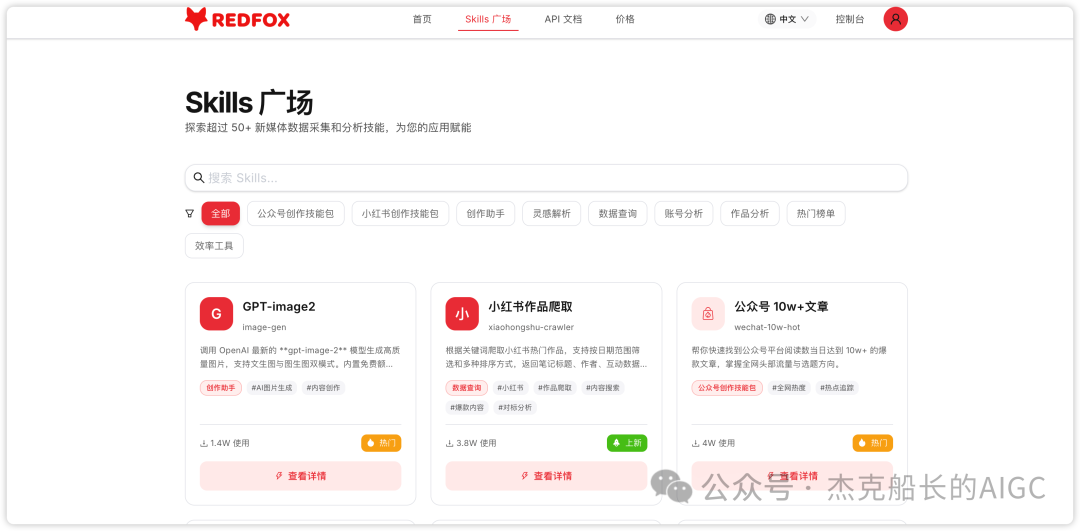Open the user profile avatar icon
The height and width of the screenshot is (531, 1080).
tap(895, 19)
